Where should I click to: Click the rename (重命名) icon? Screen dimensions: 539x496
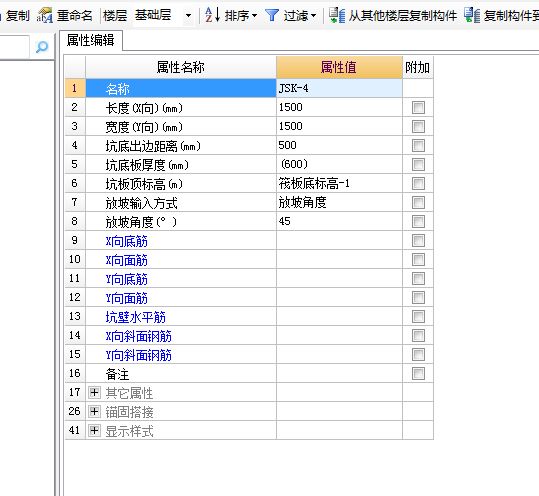tap(45, 15)
